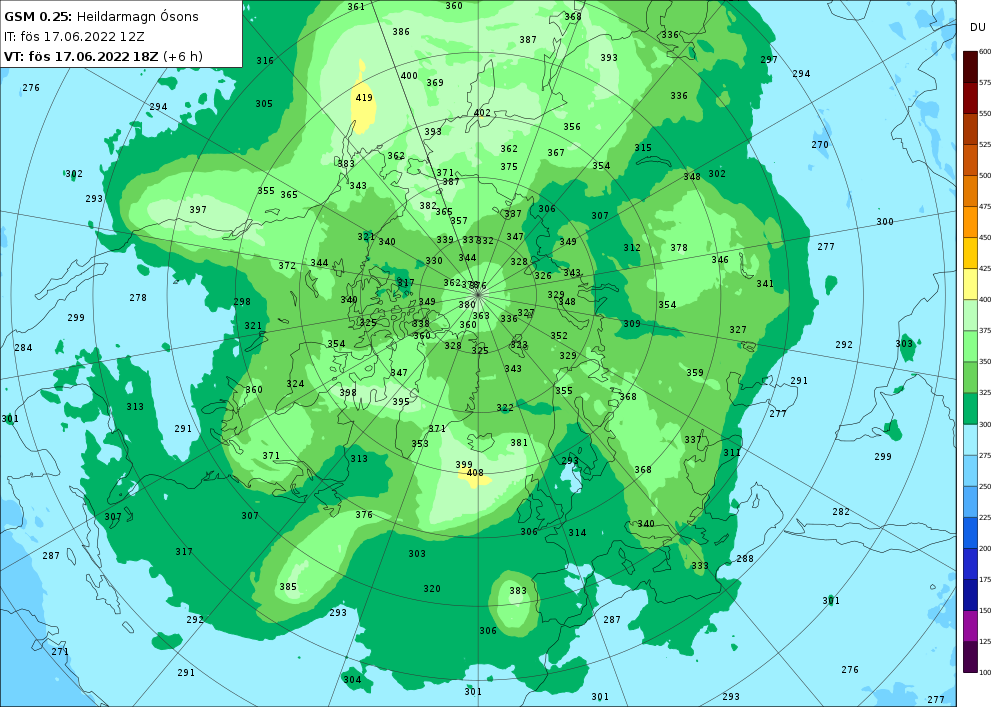This screenshot has height=707, width=1000.
Task: Click the 'DU' unit label above color bar
Action: coord(978,27)
